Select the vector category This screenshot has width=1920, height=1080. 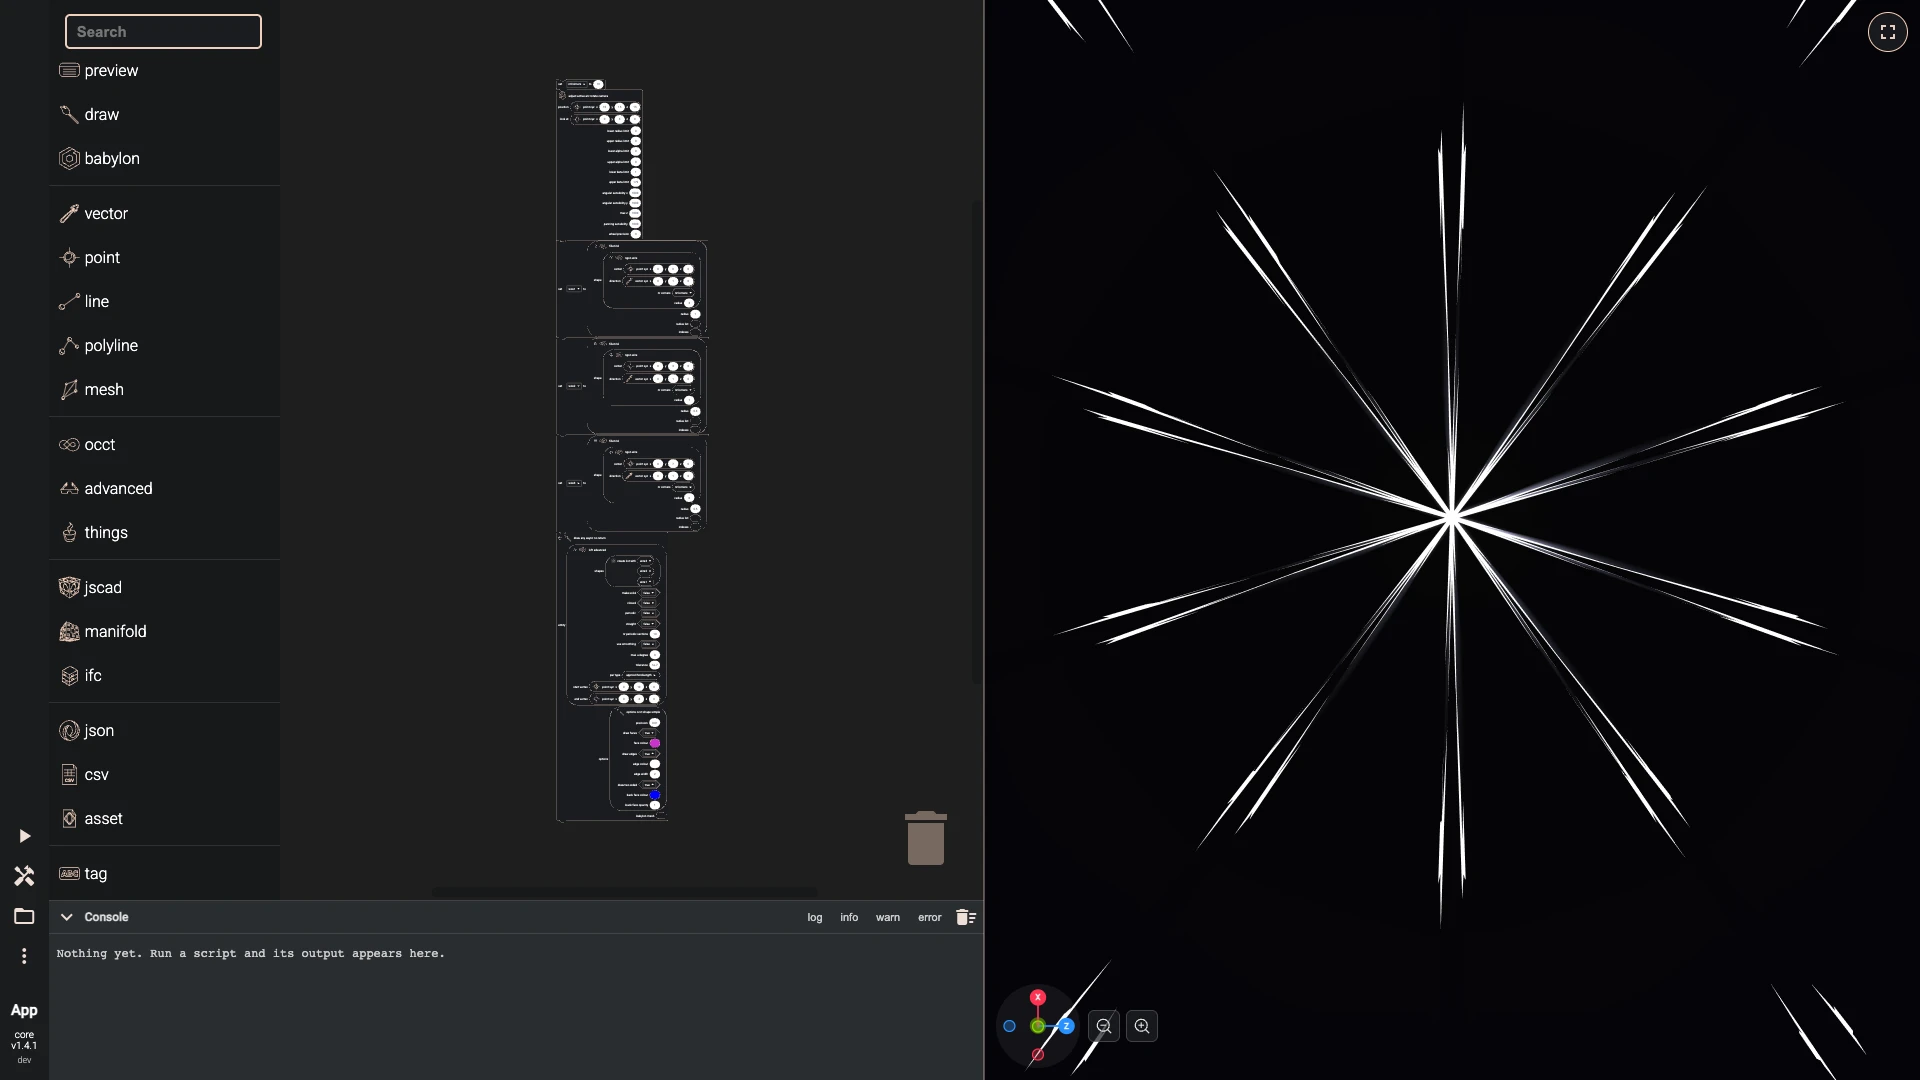click(164, 213)
